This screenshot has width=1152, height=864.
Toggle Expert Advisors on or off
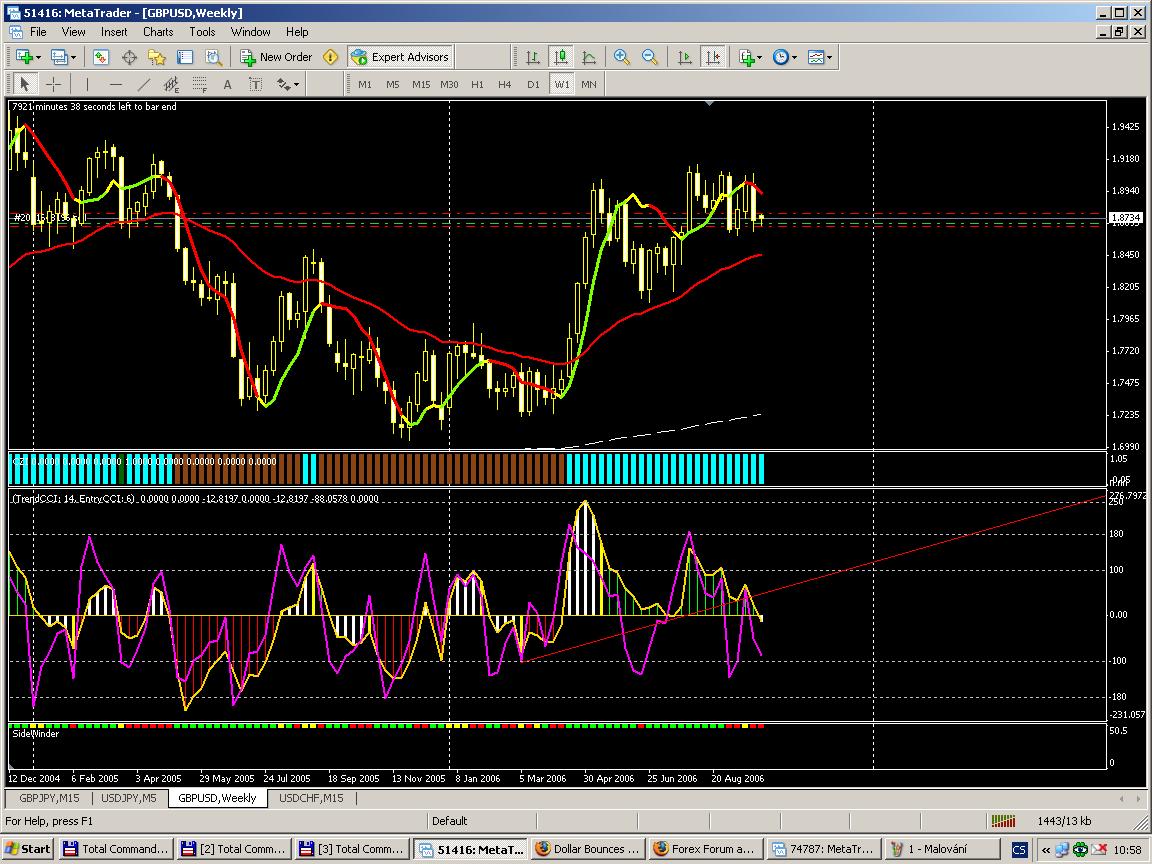tap(401, 57)
